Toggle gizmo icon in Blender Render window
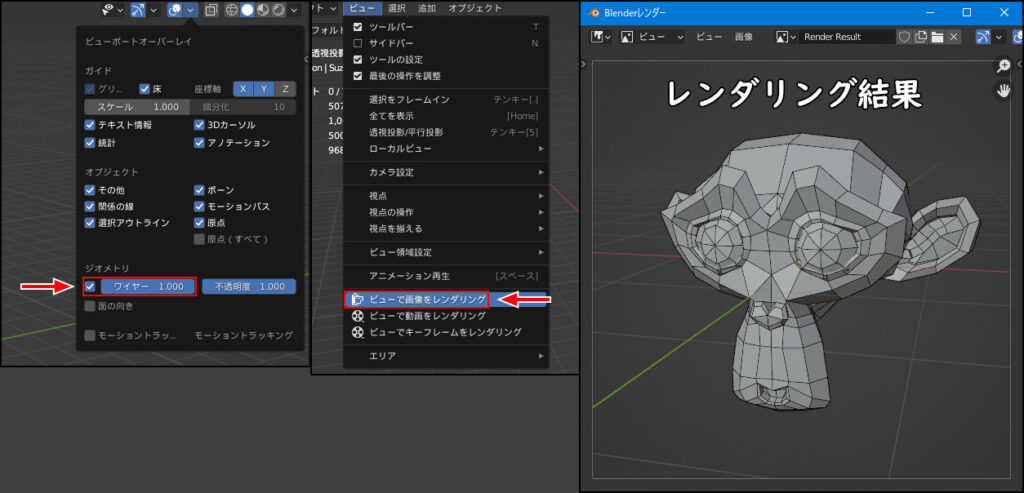 tap(984, 37)
